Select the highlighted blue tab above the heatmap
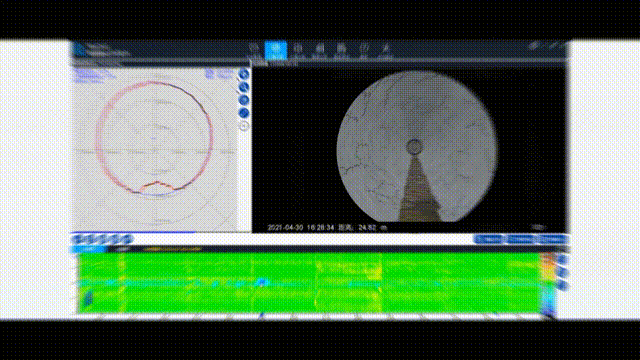This screenshot has width=640, height=360. [x=89, y=249]
